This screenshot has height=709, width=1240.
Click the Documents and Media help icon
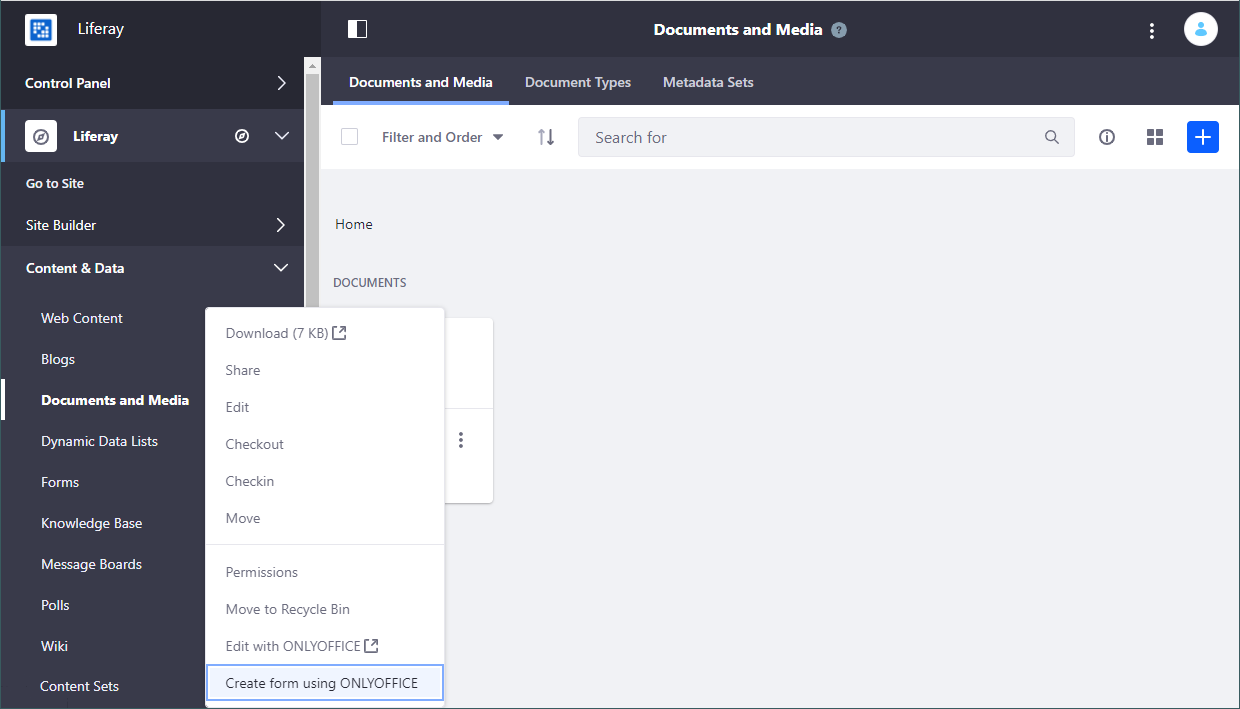coord(839,30)
